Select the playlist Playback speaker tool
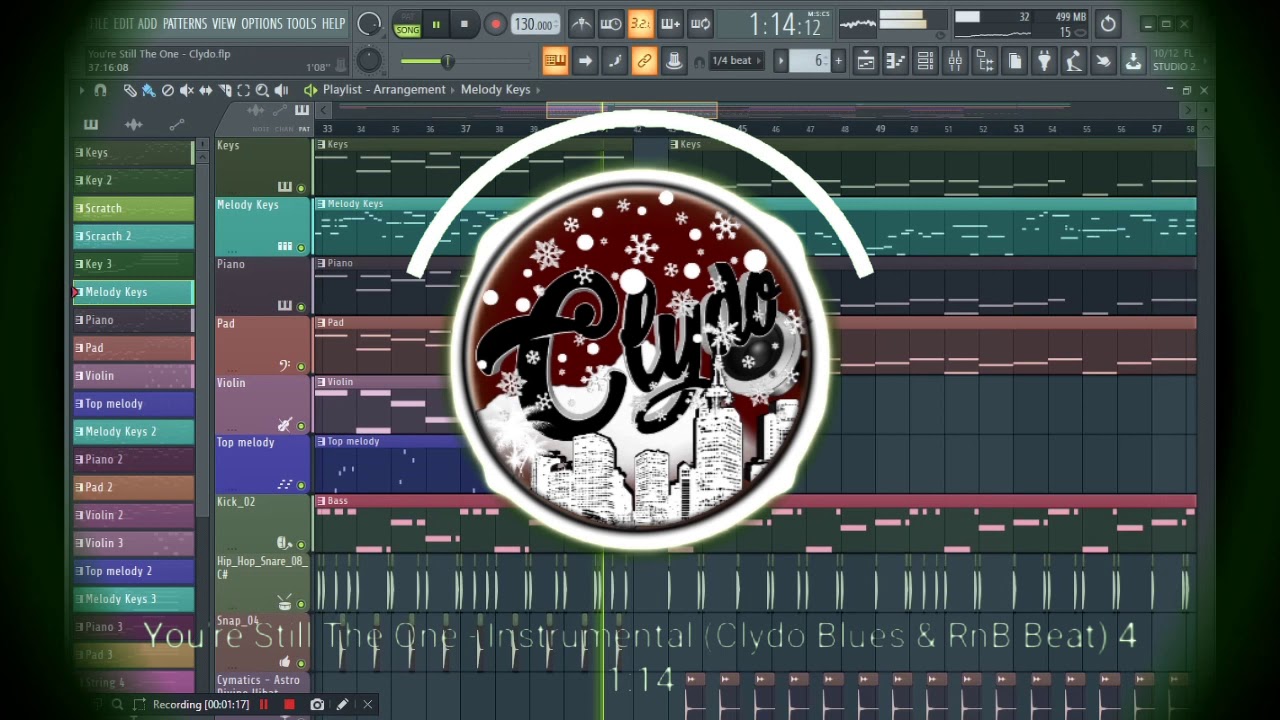This screenshot has width=1280, height=720. pyautogui.click(x=281, y=90)
